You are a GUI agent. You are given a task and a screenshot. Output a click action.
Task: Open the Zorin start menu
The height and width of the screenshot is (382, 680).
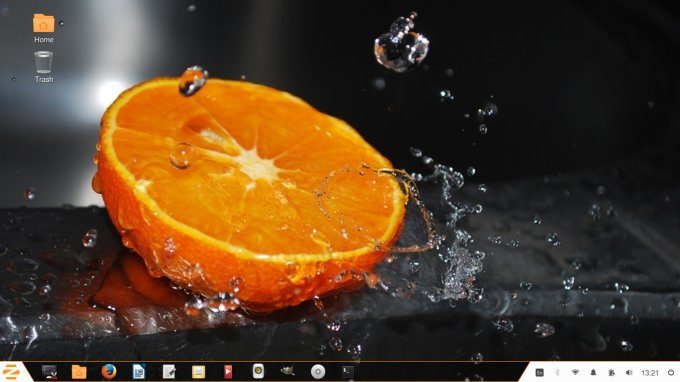11,372
